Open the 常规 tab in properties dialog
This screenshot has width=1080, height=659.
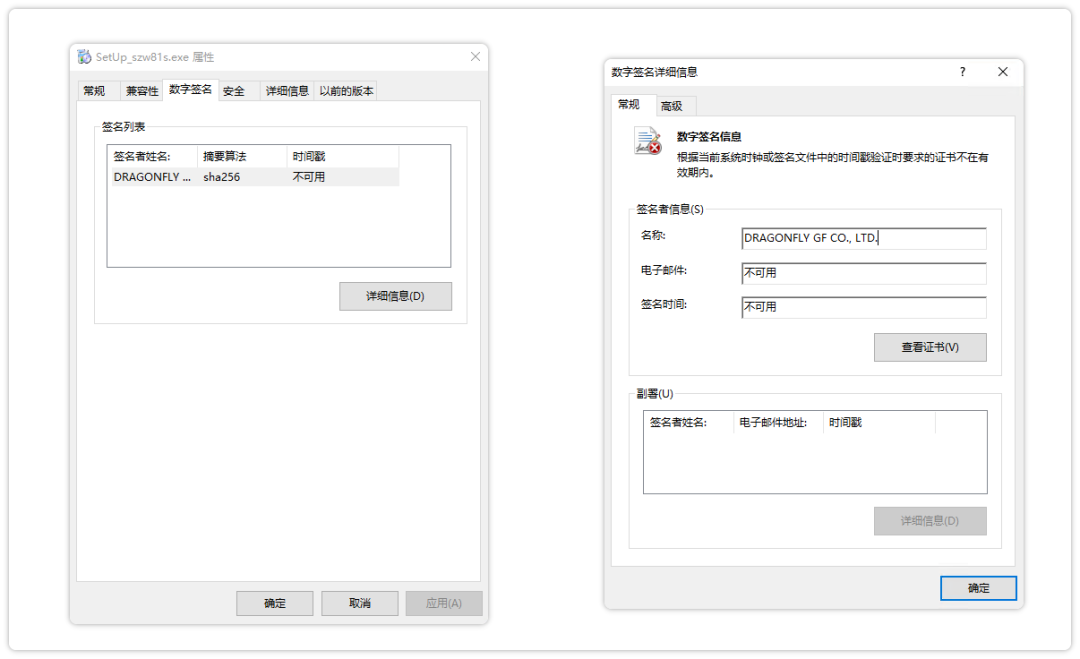click(97, 91)
